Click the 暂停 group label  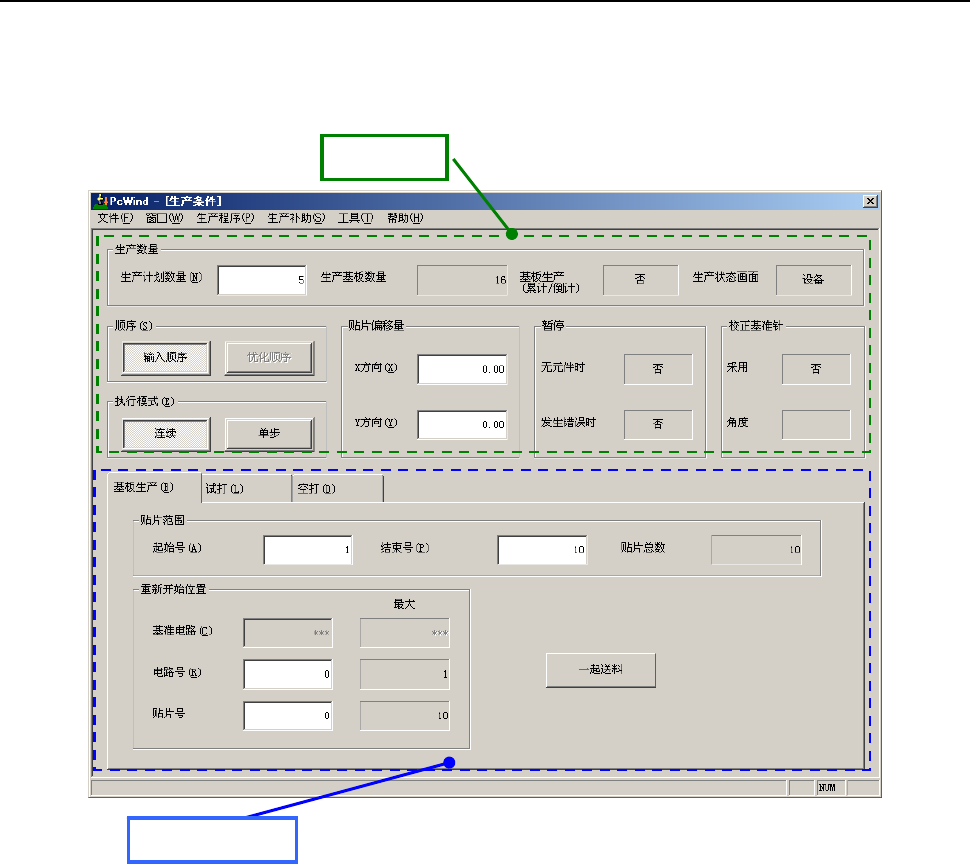pyautogui.click(x=553, y=325)
